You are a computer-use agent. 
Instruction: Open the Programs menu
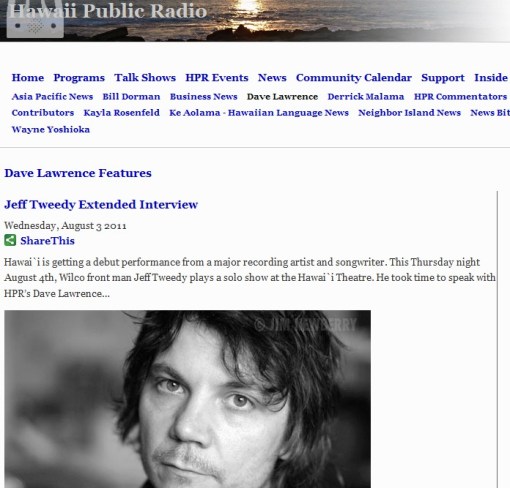coord(79,78)
